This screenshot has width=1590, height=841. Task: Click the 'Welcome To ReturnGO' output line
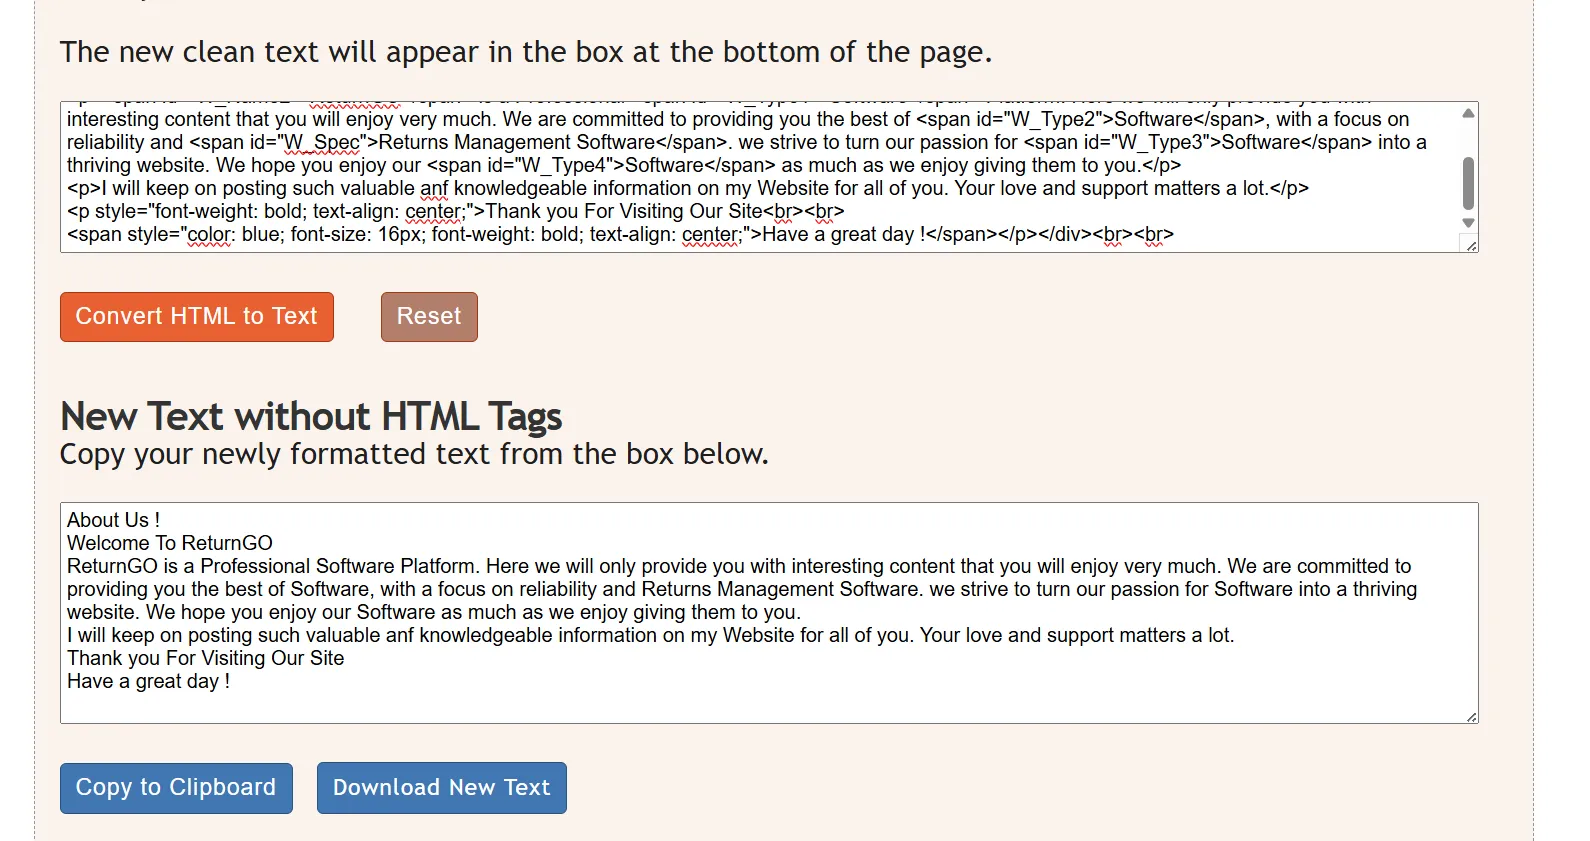pyautogui.click(x=170, y=543)
